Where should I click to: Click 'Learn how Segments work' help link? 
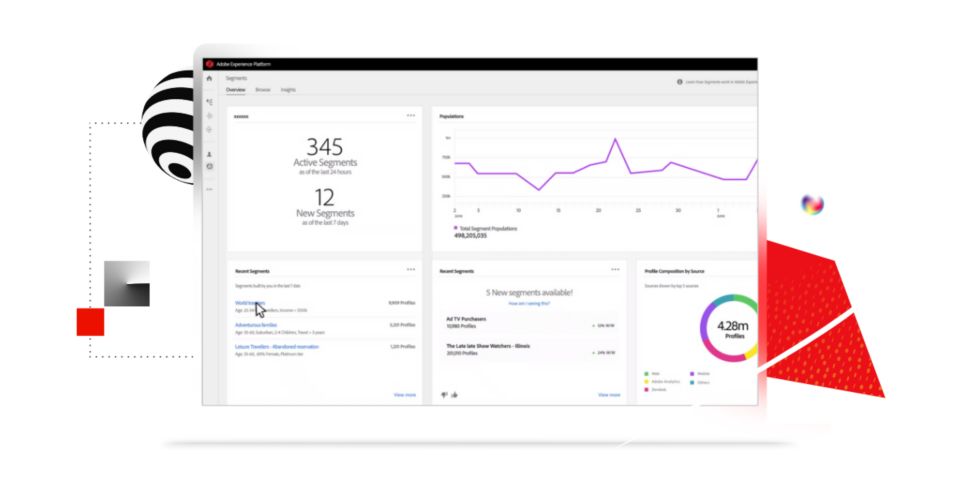tap(721, 81)
